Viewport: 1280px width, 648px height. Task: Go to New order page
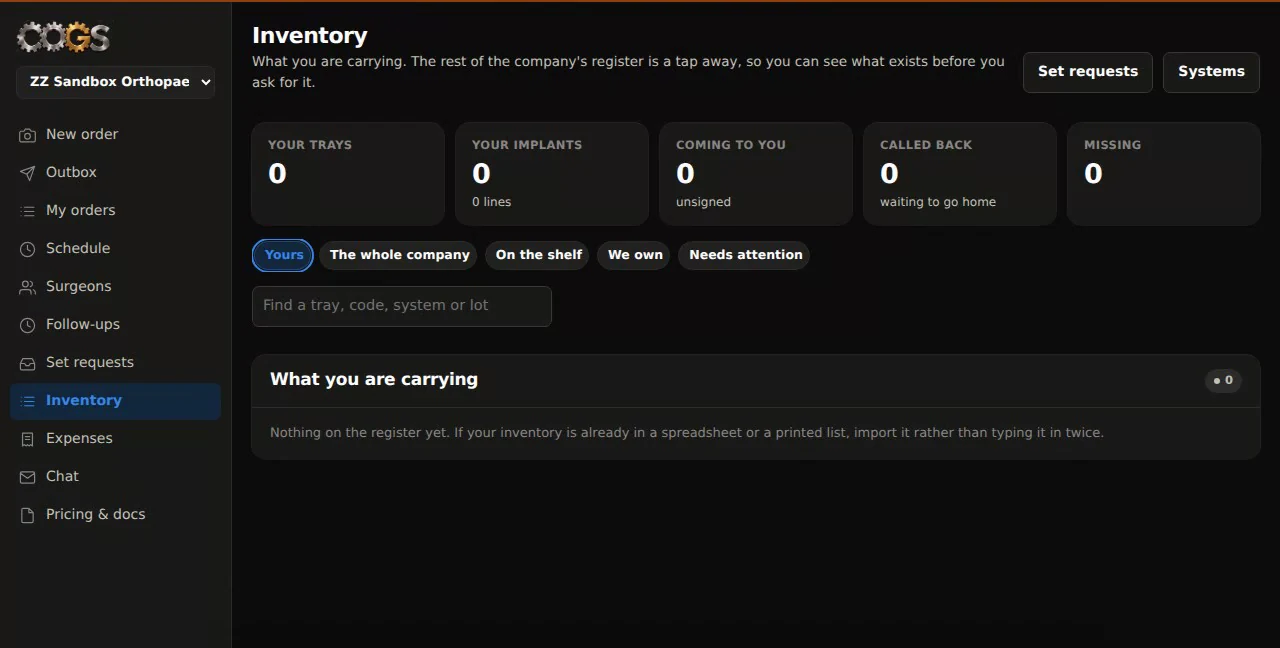(116, 135)
